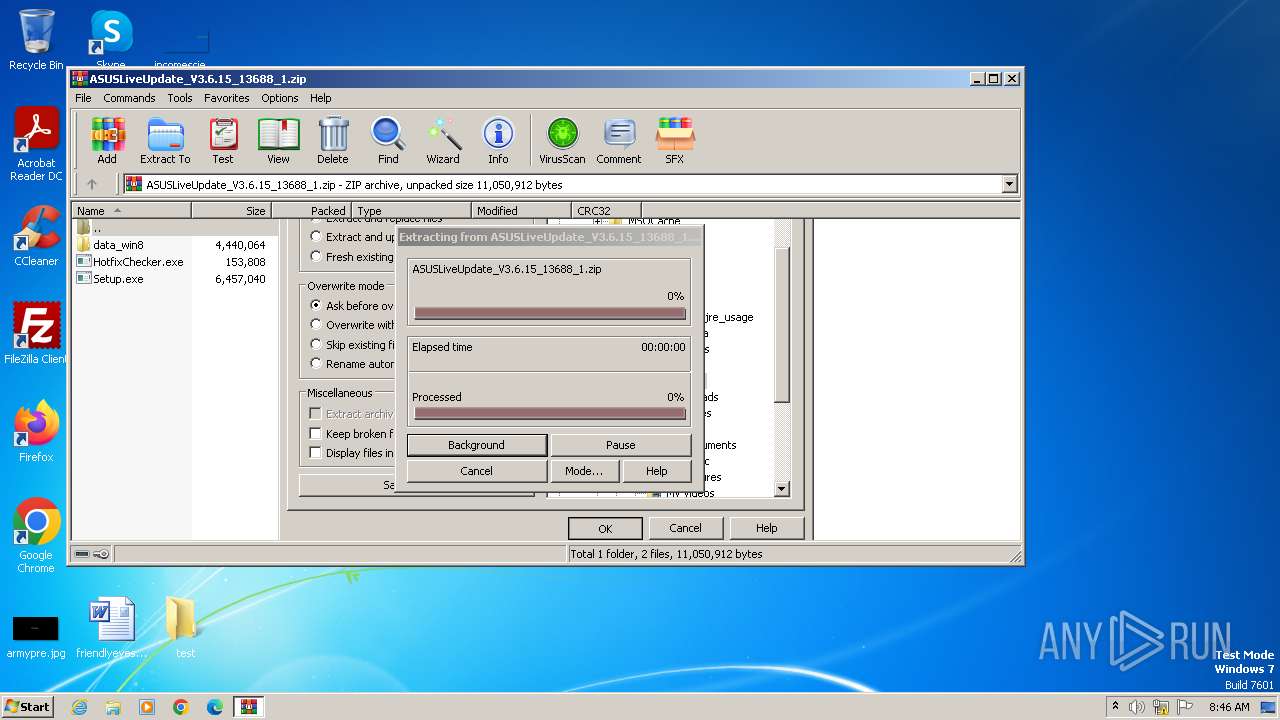The image size is (1280, 720).
Task: Enable 'Display files in...' checkbox
Action: coord(315,453)
